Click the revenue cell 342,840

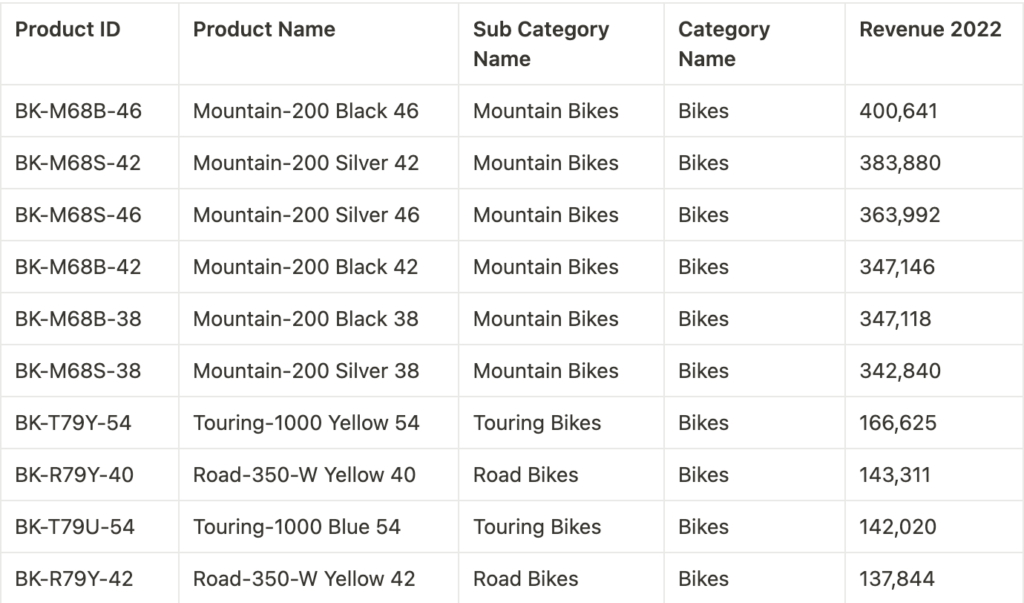click(x=900, y=371)
